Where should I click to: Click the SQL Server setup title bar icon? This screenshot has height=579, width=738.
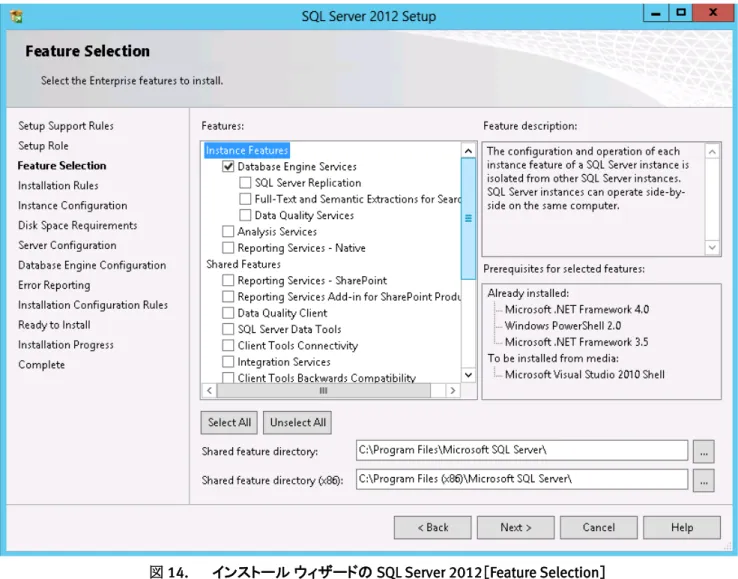coord(16,16)
